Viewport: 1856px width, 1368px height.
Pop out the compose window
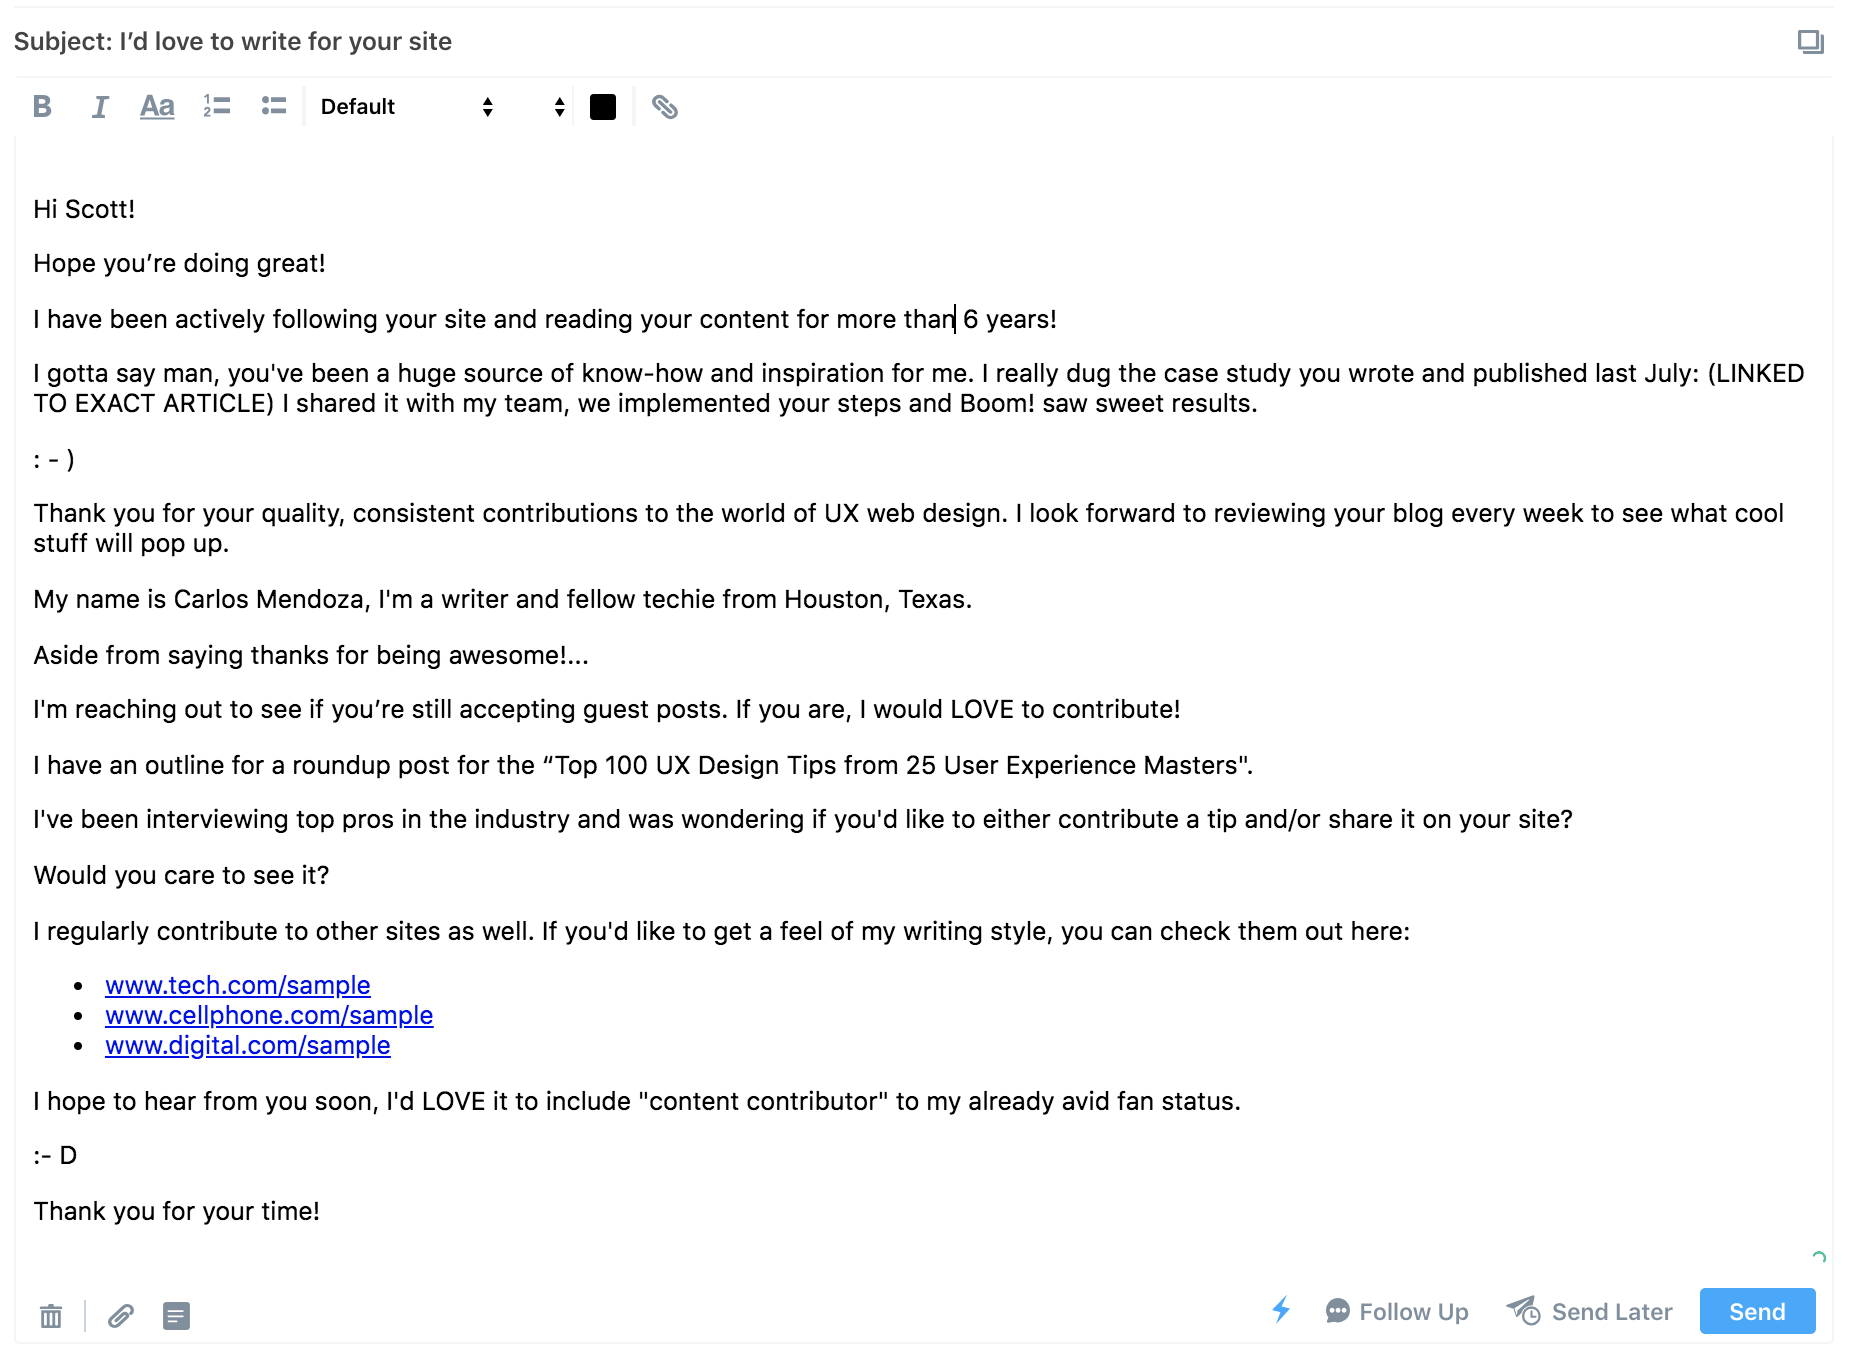[x=1810, y=42]
